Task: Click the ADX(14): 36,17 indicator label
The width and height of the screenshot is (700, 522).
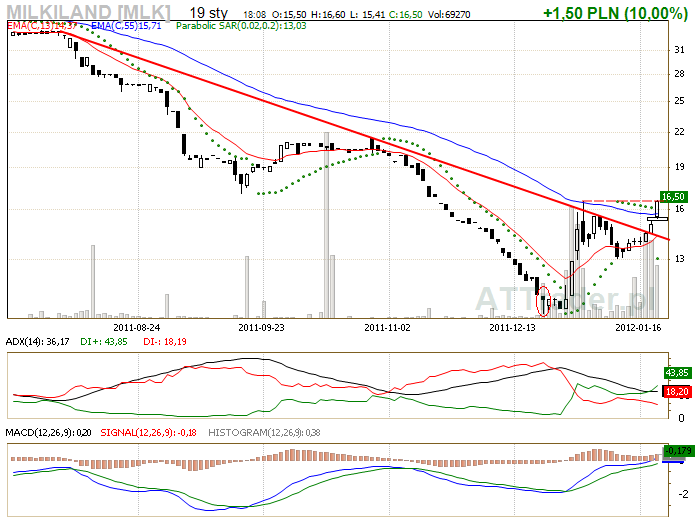Action: [38, 342]
